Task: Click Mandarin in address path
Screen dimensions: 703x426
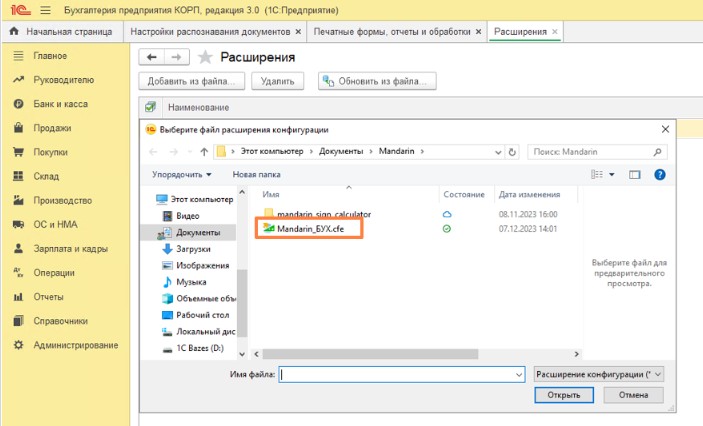Action: click(397, 152)
